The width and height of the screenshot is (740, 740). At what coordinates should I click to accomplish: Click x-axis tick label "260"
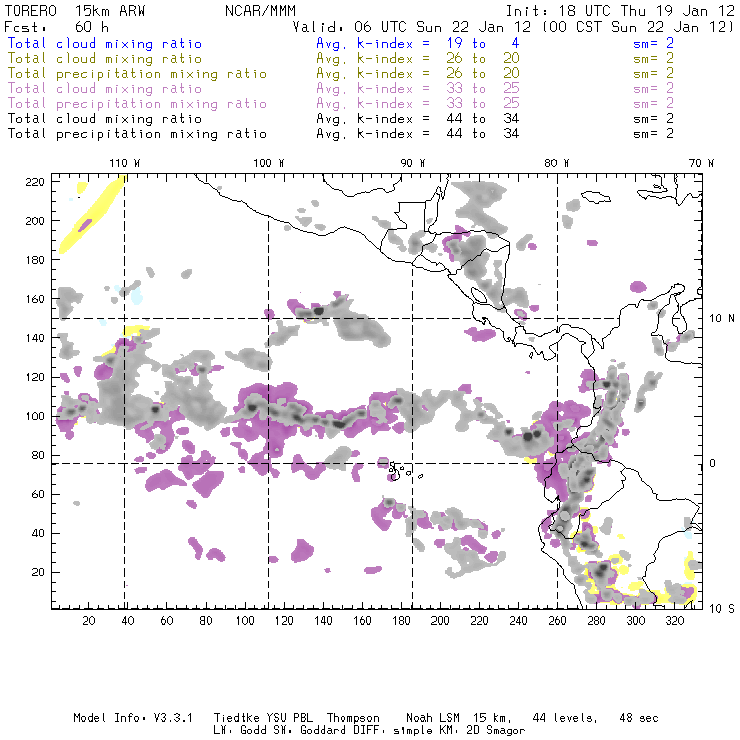click(557, 621)
